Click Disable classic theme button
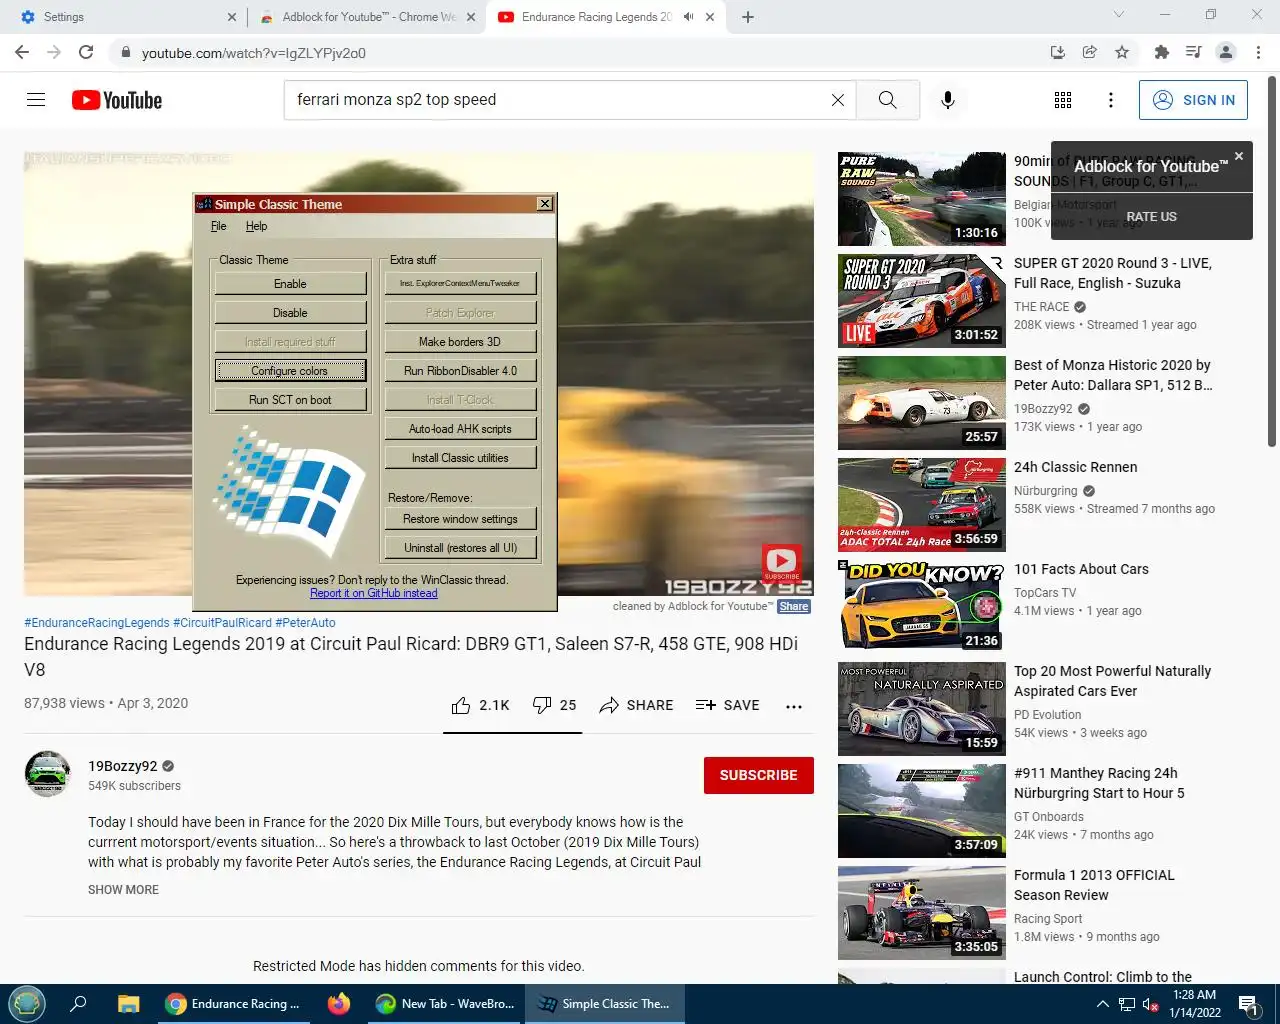Viewport: 1280px width, 1024px height. coord(290,313)
